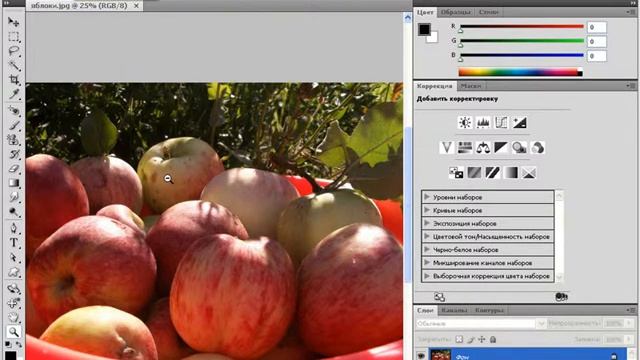Click the foreground color swatch in Color panel
Viewport: 640px width, 360px height.
424,29
